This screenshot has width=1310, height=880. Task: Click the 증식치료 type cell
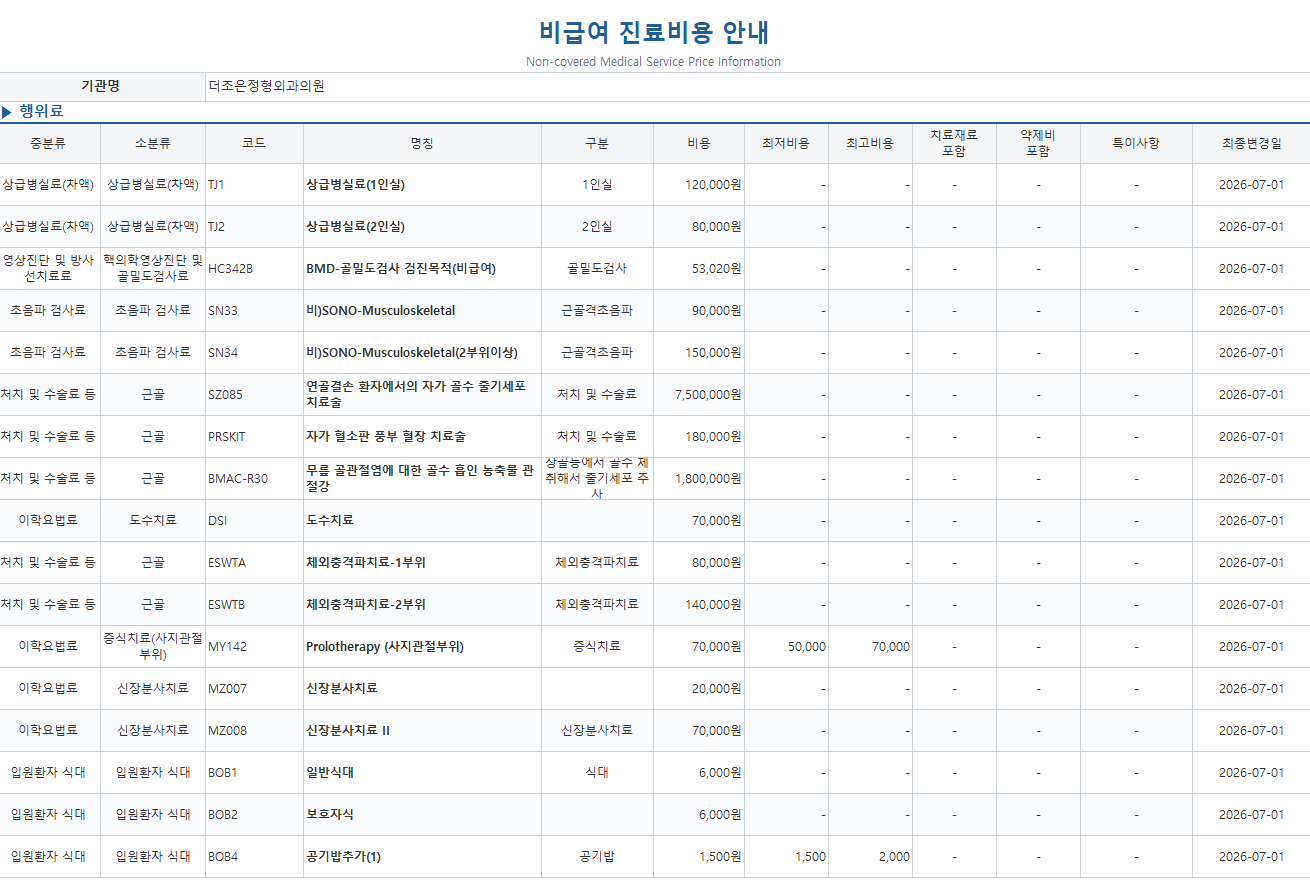click(x=597, y=647)
